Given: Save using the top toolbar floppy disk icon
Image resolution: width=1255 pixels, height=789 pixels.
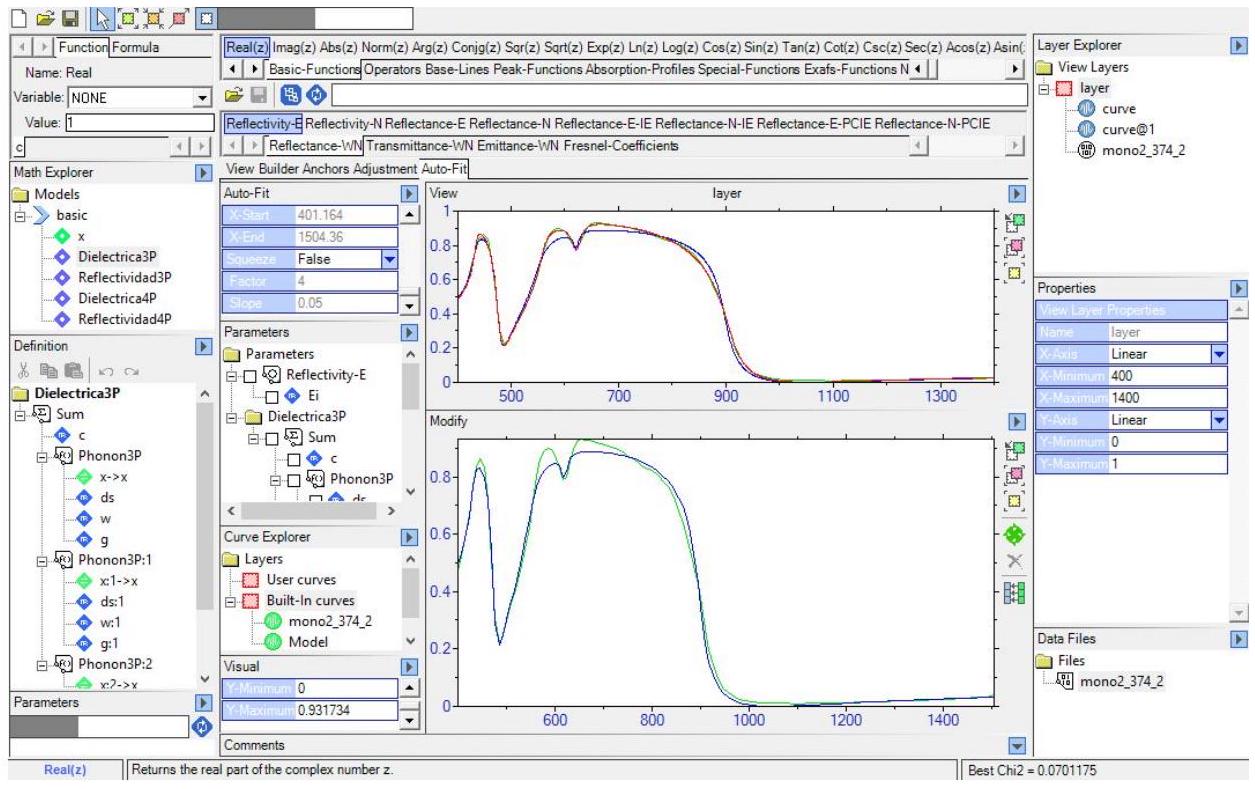Looking at the screenshot, I should pyautogui.click(x=72, y=18).
